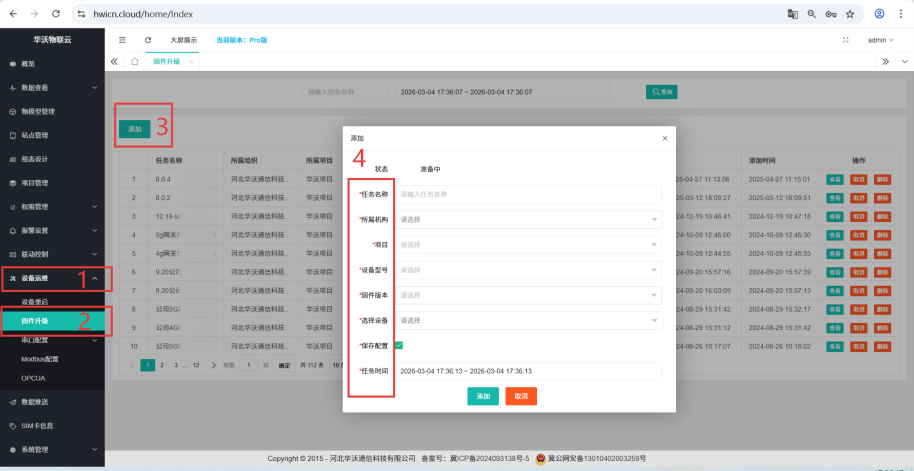The width and height of the screenshot is (914, 471).
Task: Click the browser translate page icon
Action: pos(792,14)
